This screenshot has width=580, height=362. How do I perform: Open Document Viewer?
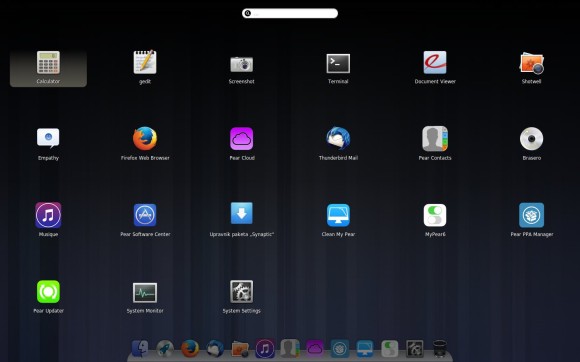click(435, 62)
